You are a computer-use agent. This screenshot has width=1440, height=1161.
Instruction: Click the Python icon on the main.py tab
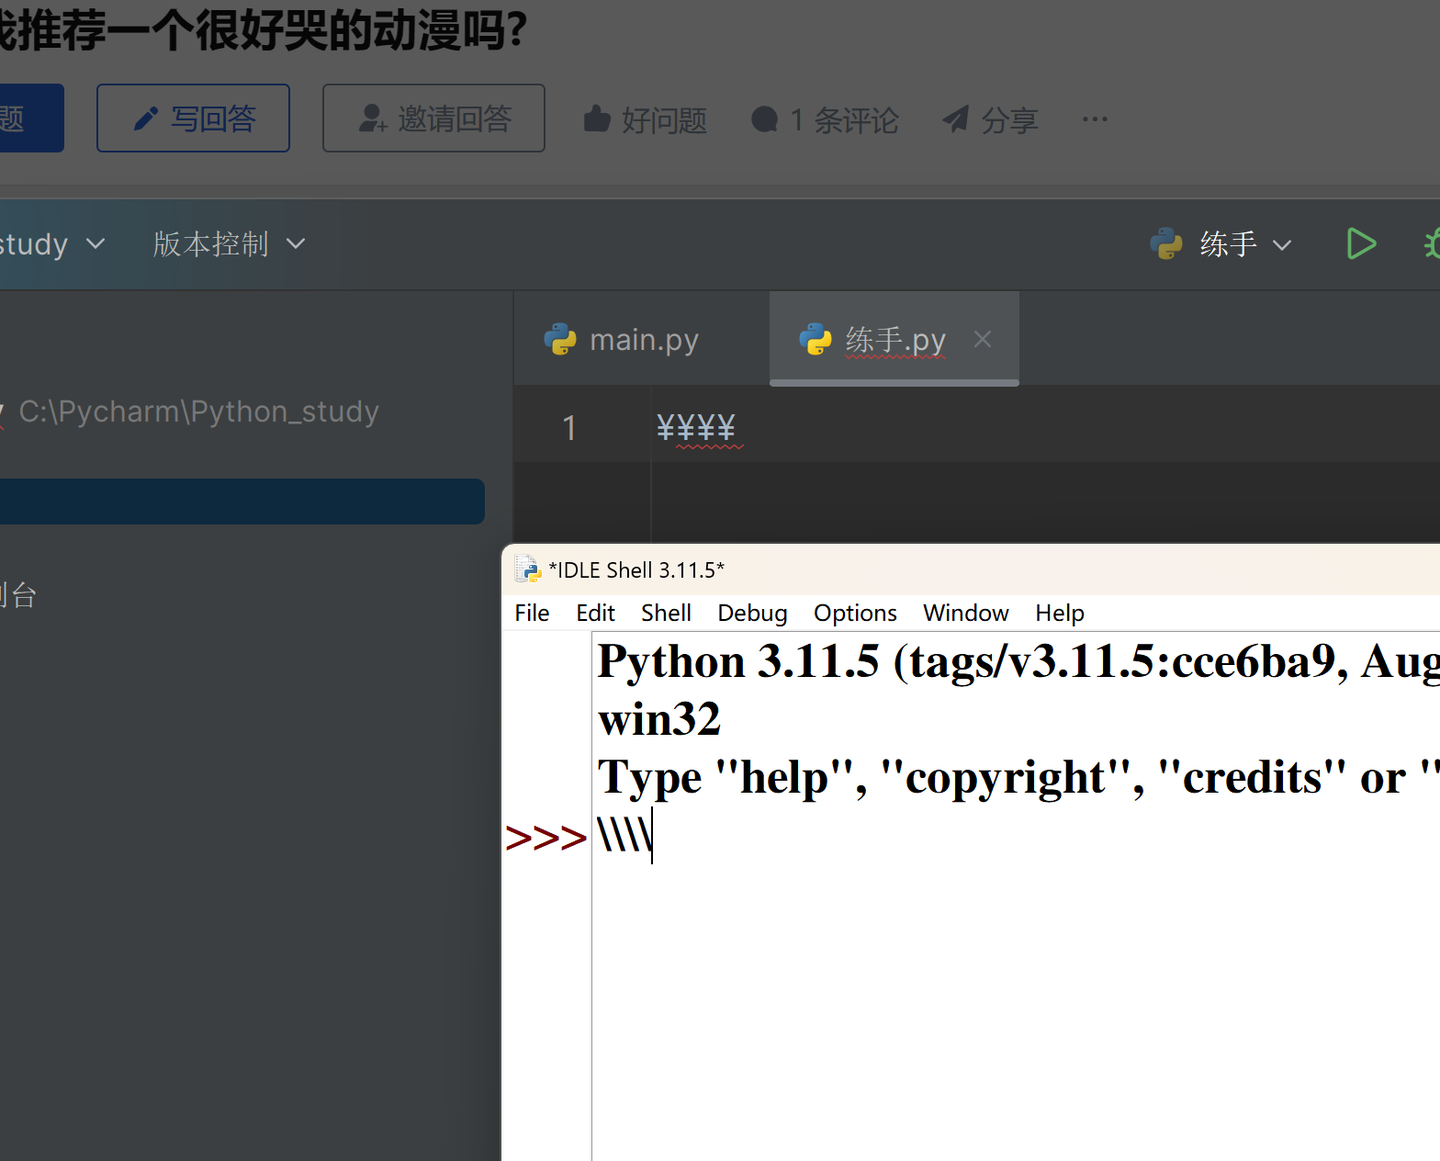click(x=561, y=339)
